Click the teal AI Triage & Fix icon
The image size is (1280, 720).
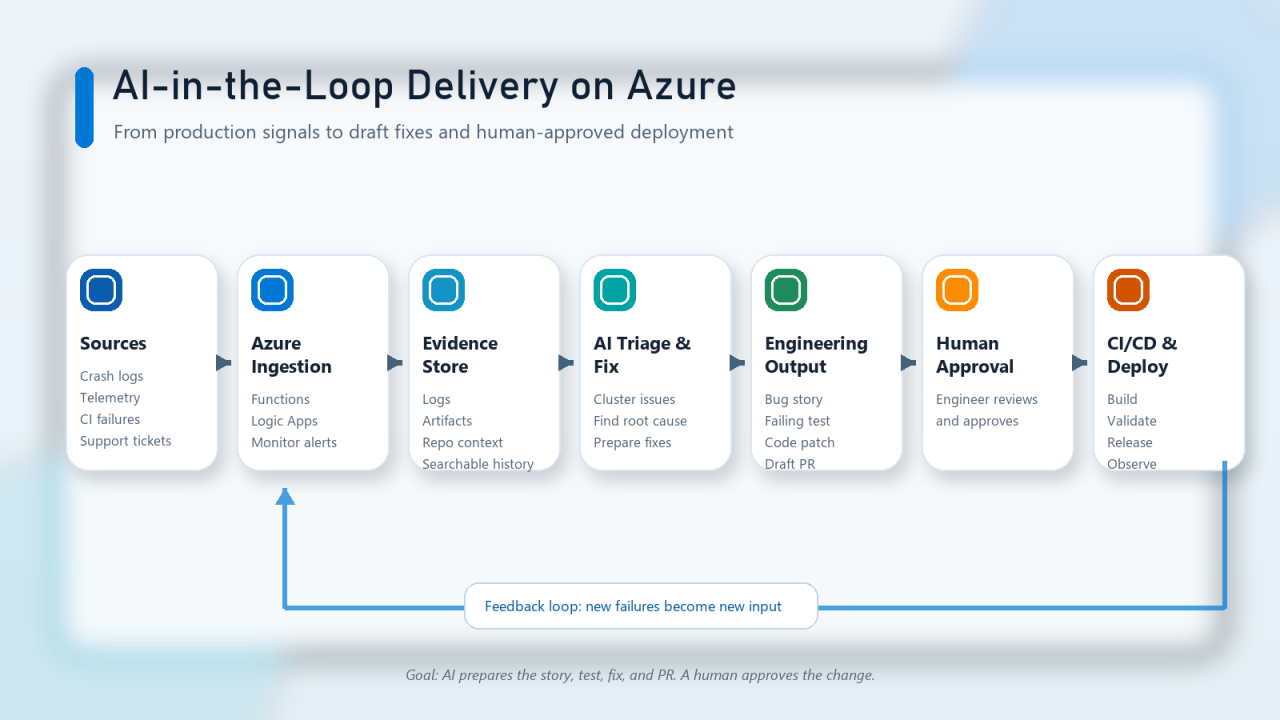pyautogui.click(x=615, y=290)
